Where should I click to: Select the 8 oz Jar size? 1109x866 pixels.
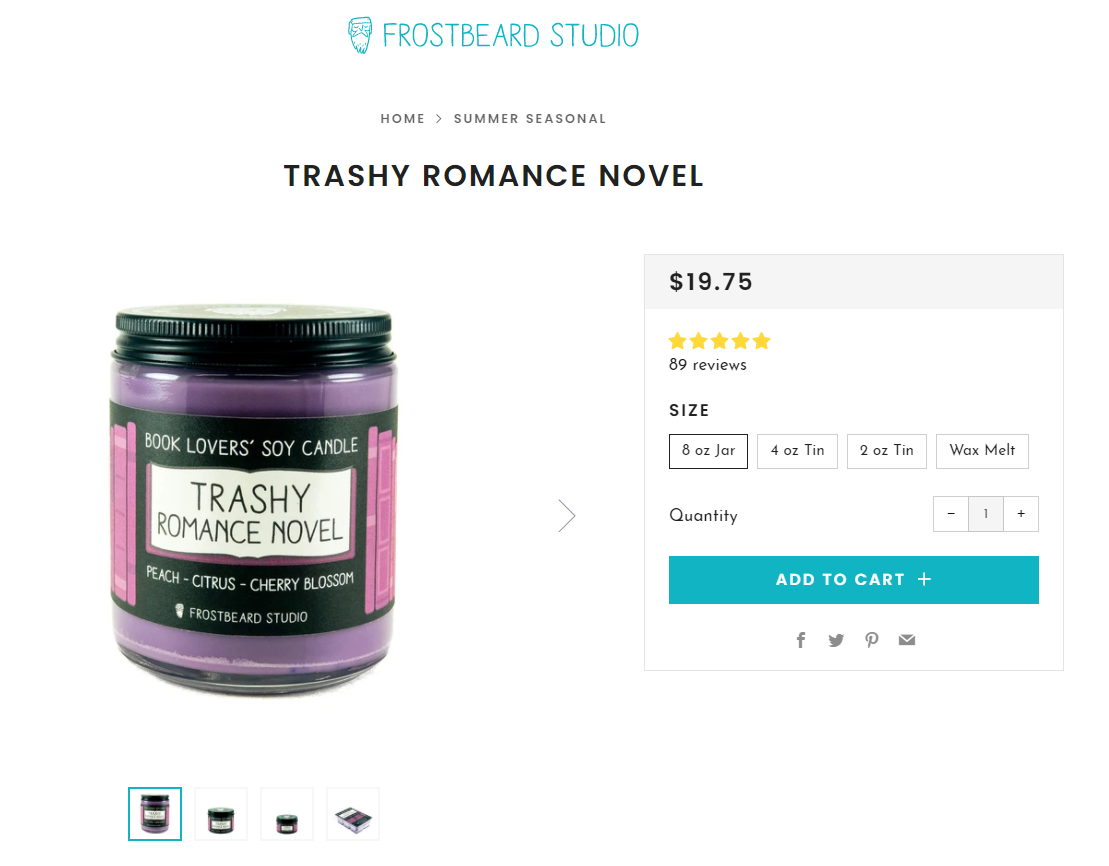tap(708, 451)
